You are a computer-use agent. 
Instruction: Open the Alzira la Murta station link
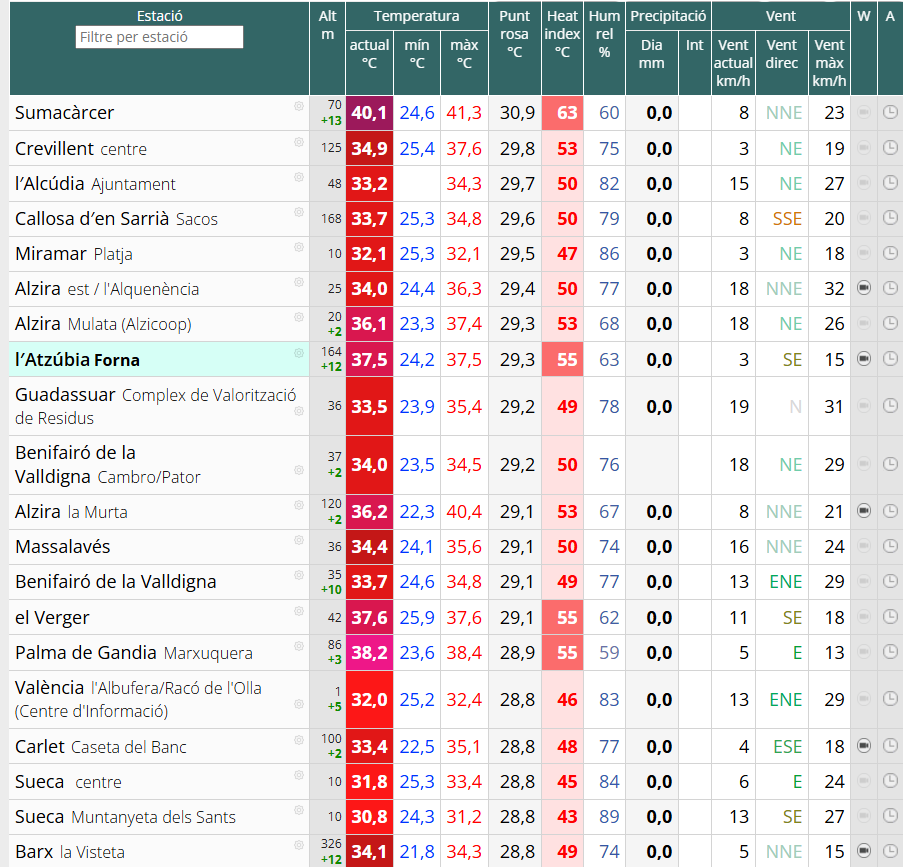pos(71,512)
